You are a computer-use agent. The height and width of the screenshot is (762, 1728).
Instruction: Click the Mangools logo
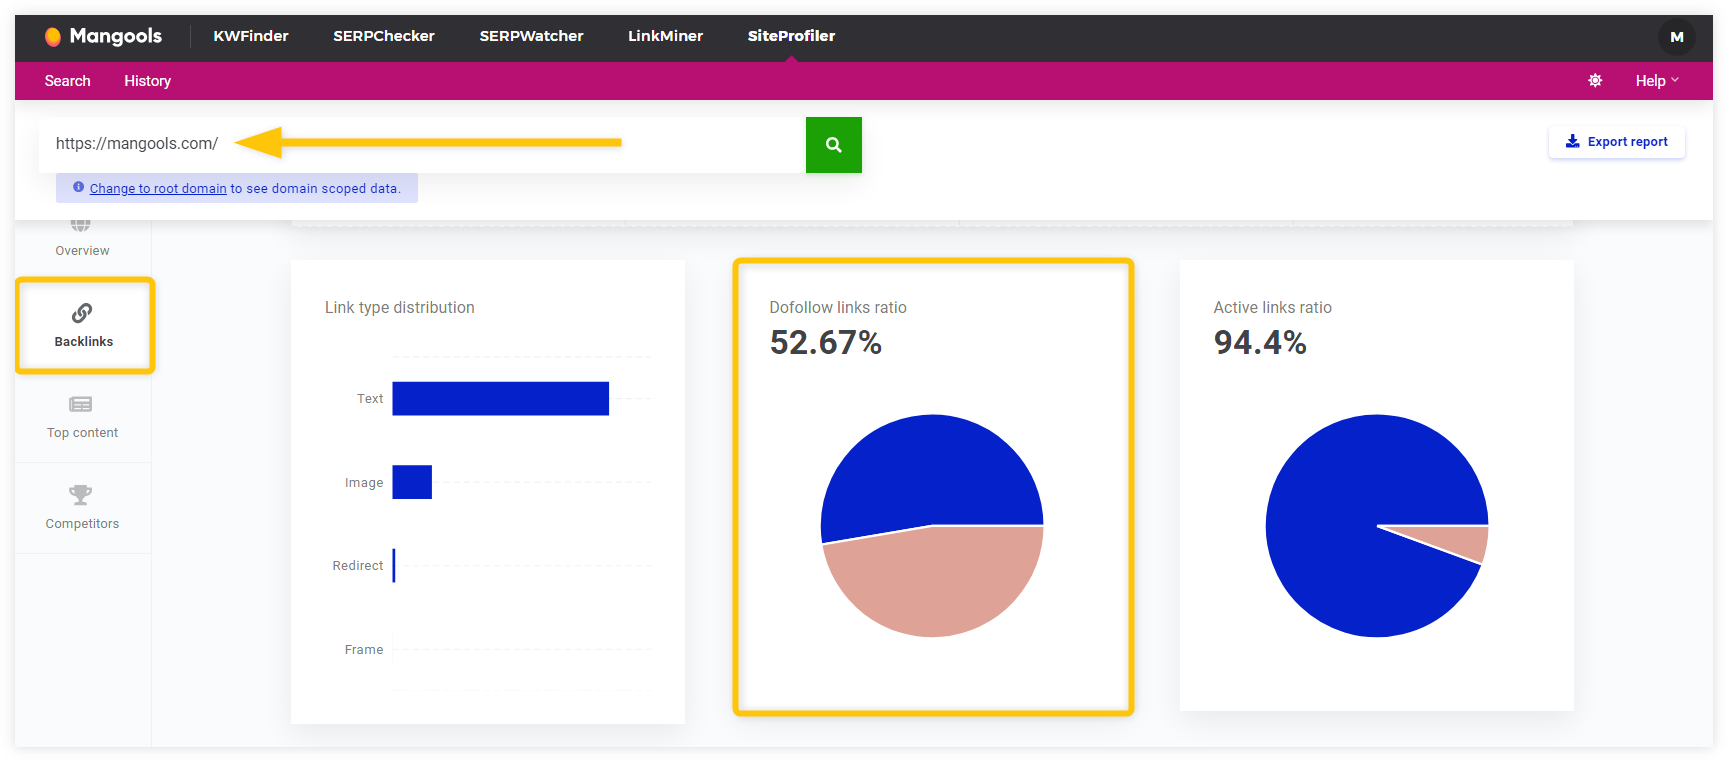tap(103, 37)
